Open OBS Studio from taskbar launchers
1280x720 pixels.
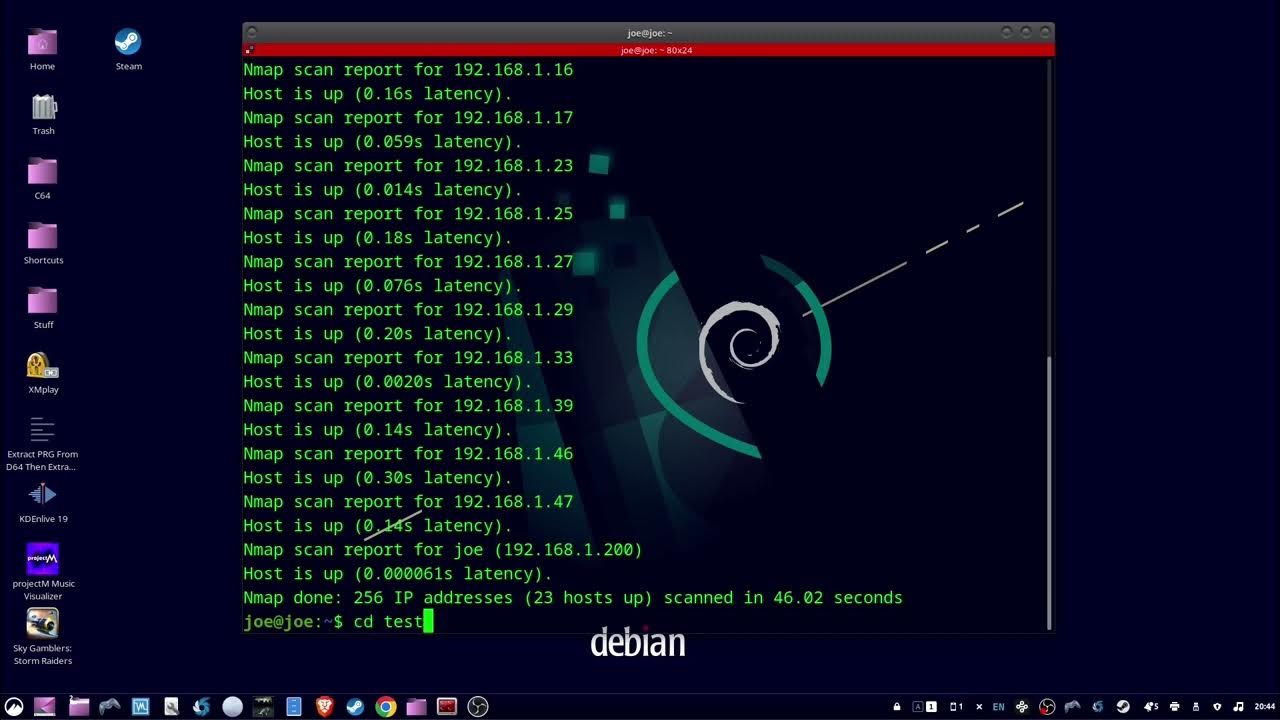click(x=477, y=706)
